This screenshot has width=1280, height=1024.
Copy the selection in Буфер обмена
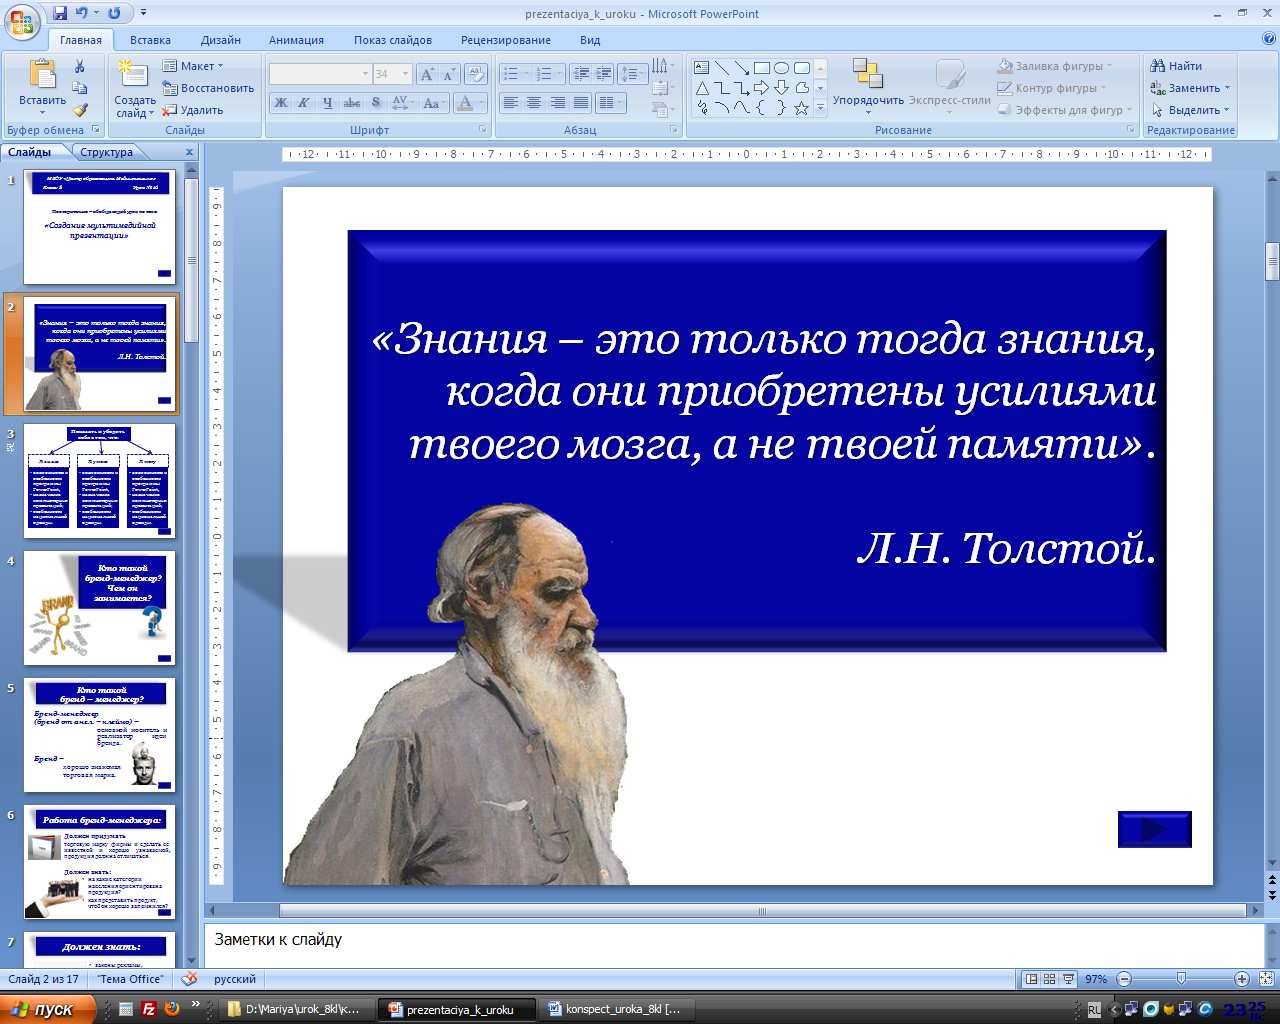tap(80, 88)
